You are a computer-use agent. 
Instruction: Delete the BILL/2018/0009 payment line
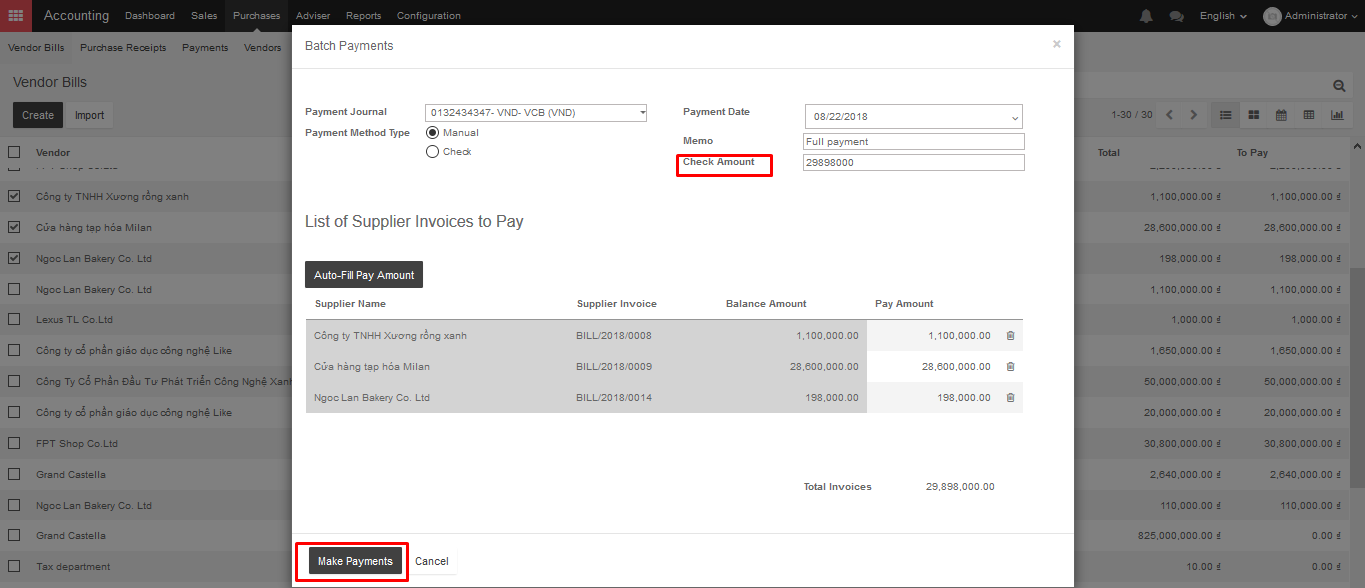pos(1010,367)
